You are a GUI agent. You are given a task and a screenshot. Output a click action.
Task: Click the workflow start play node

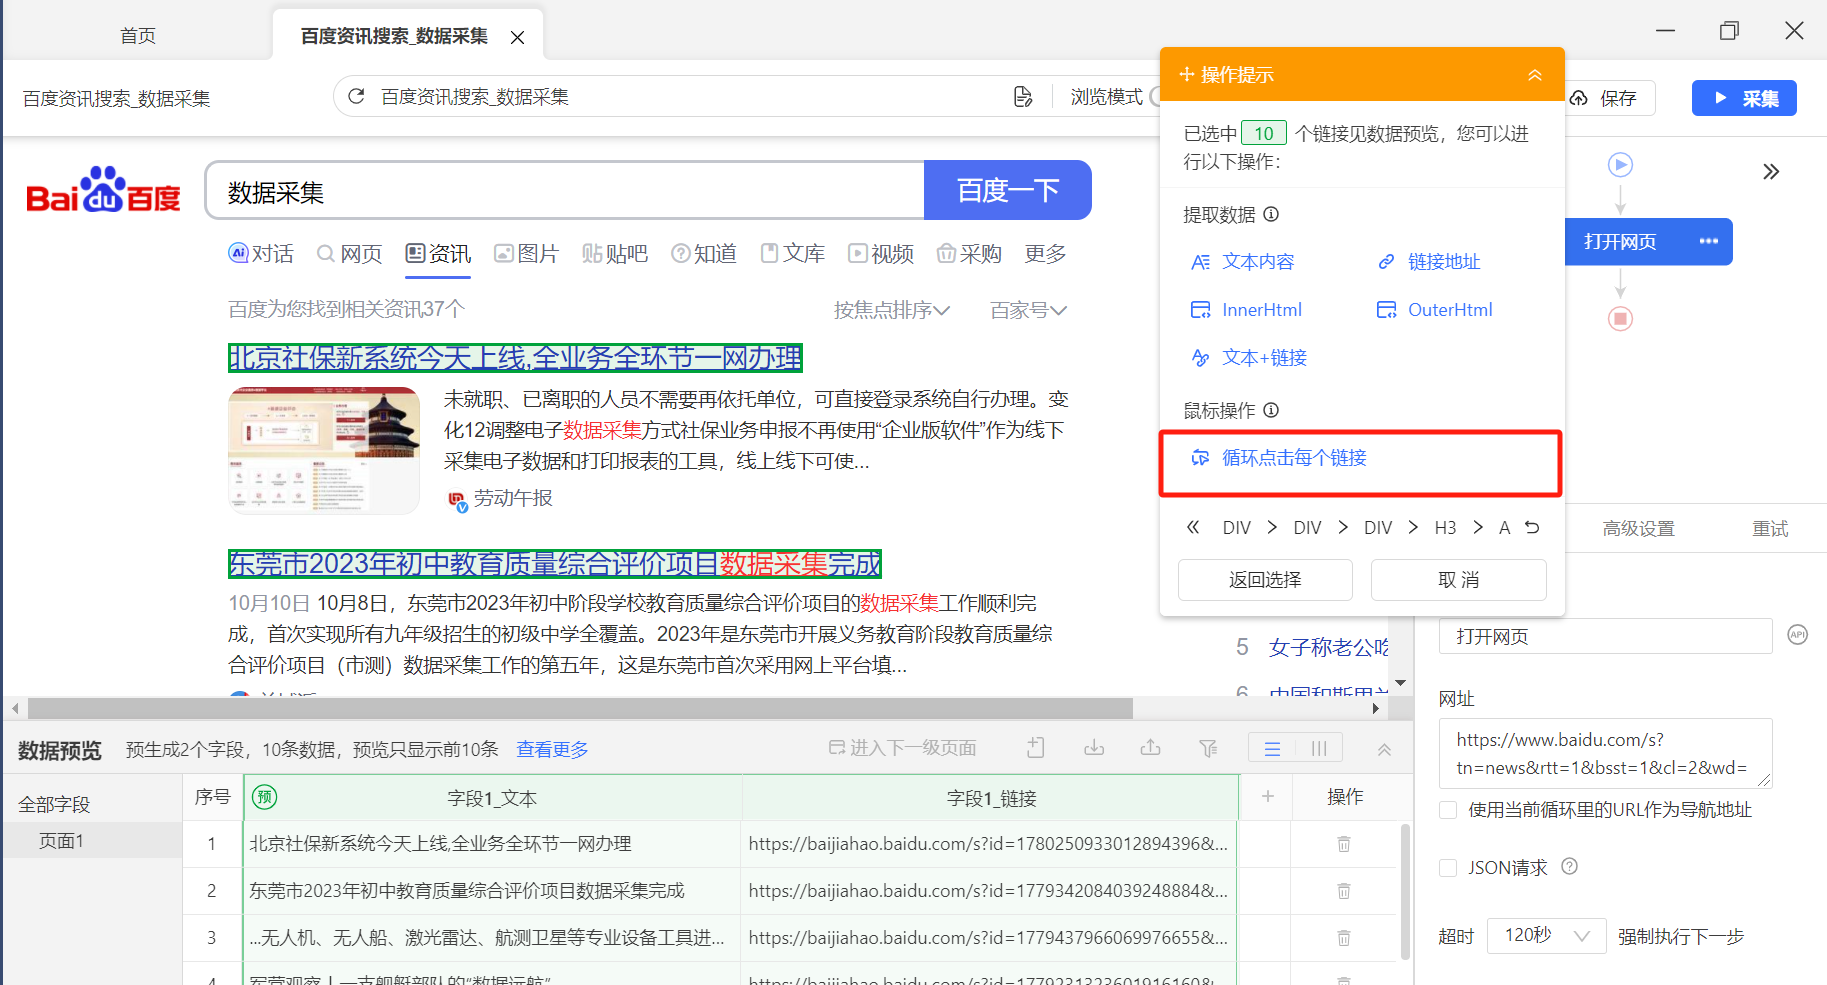point(1620,165)
